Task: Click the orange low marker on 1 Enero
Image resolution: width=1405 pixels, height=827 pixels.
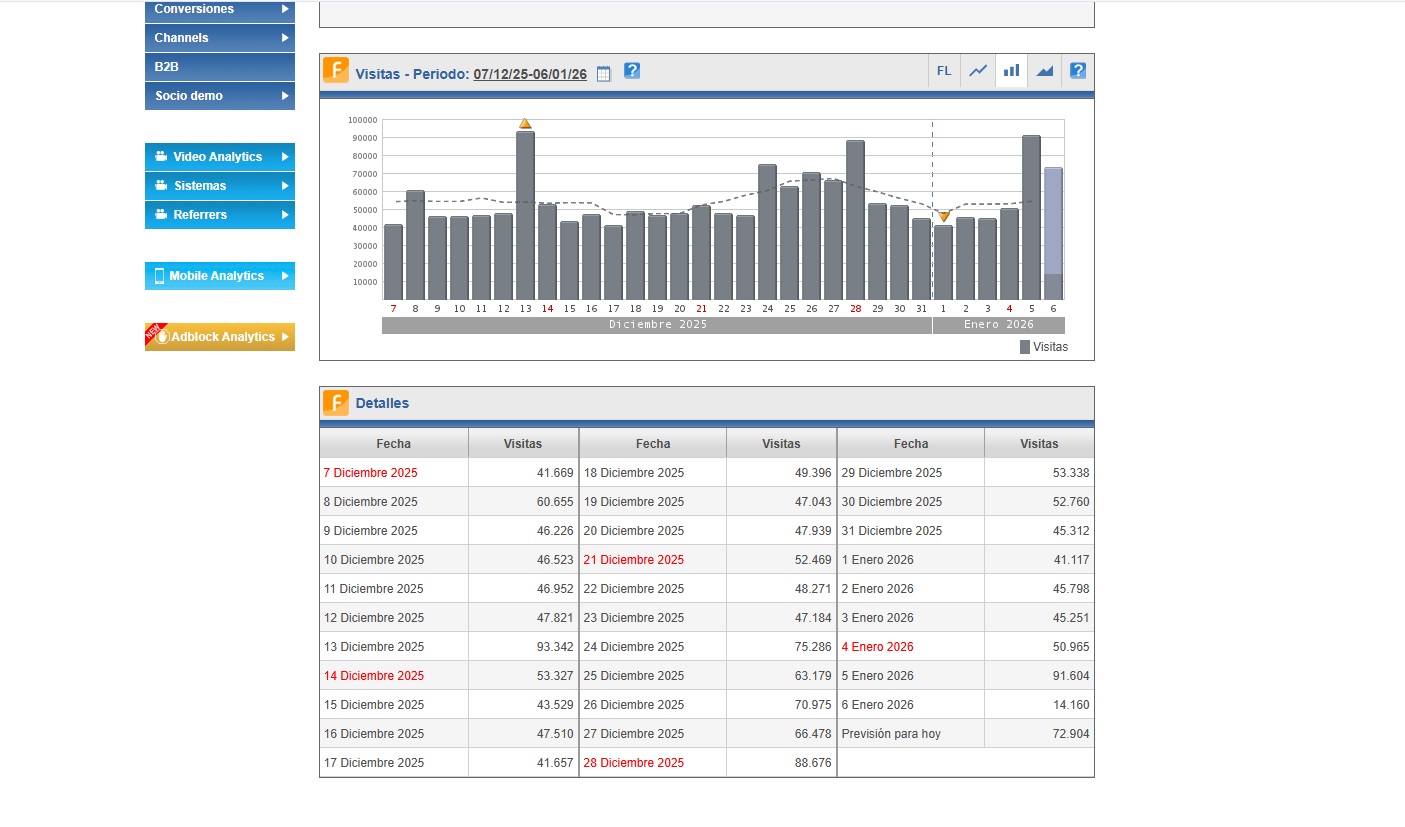Action: point(943,216)
